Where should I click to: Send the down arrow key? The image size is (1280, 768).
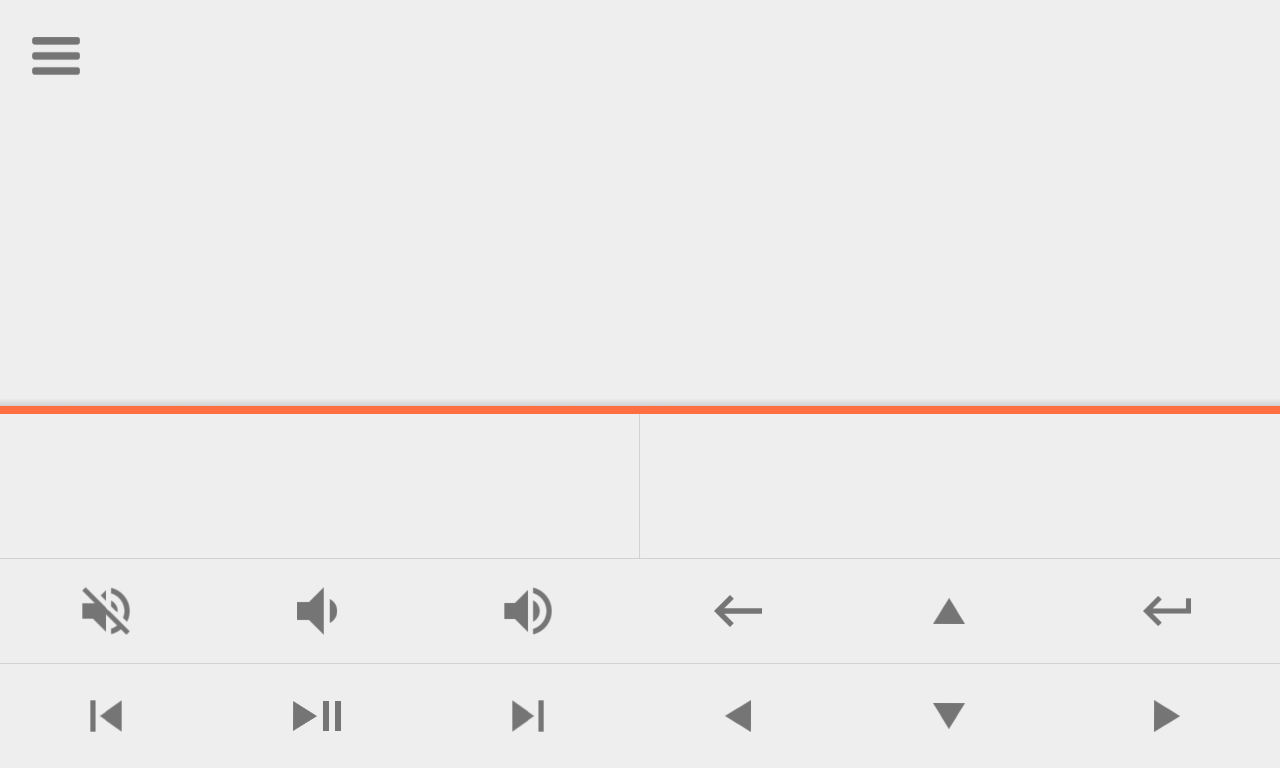click(949, 716)
